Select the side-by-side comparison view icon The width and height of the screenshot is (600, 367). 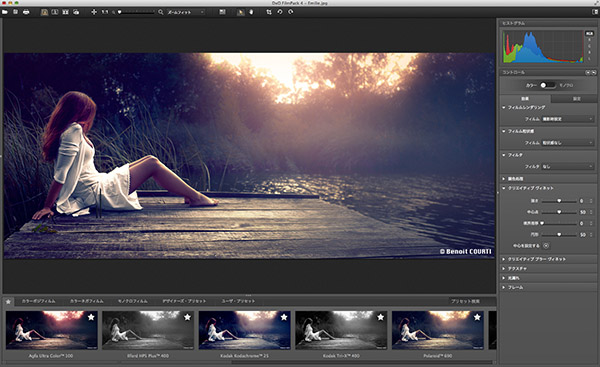pos(65,12)
